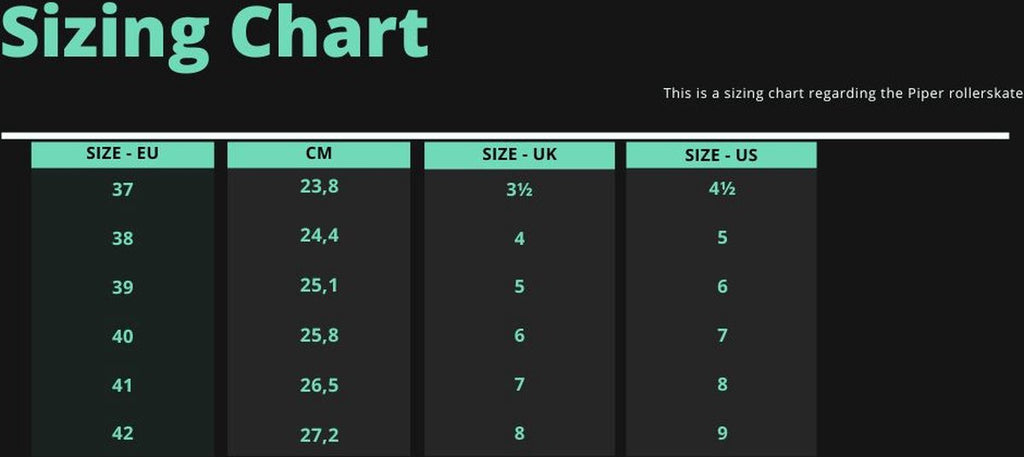Select the SIZE - UK column header
1024x457 pixels.
tap(520, 155)
